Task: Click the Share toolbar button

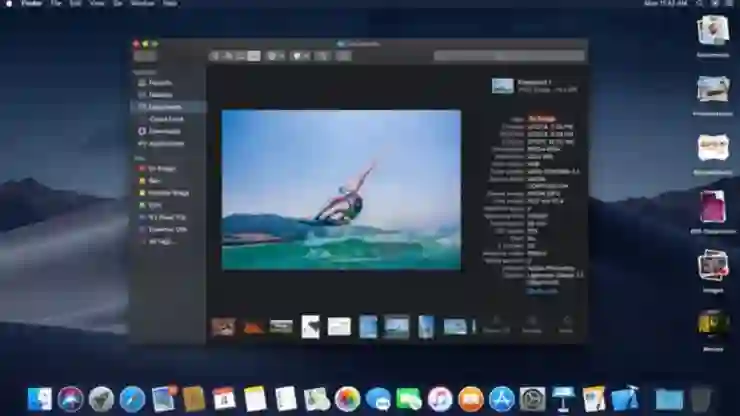Action: point(323,56)
